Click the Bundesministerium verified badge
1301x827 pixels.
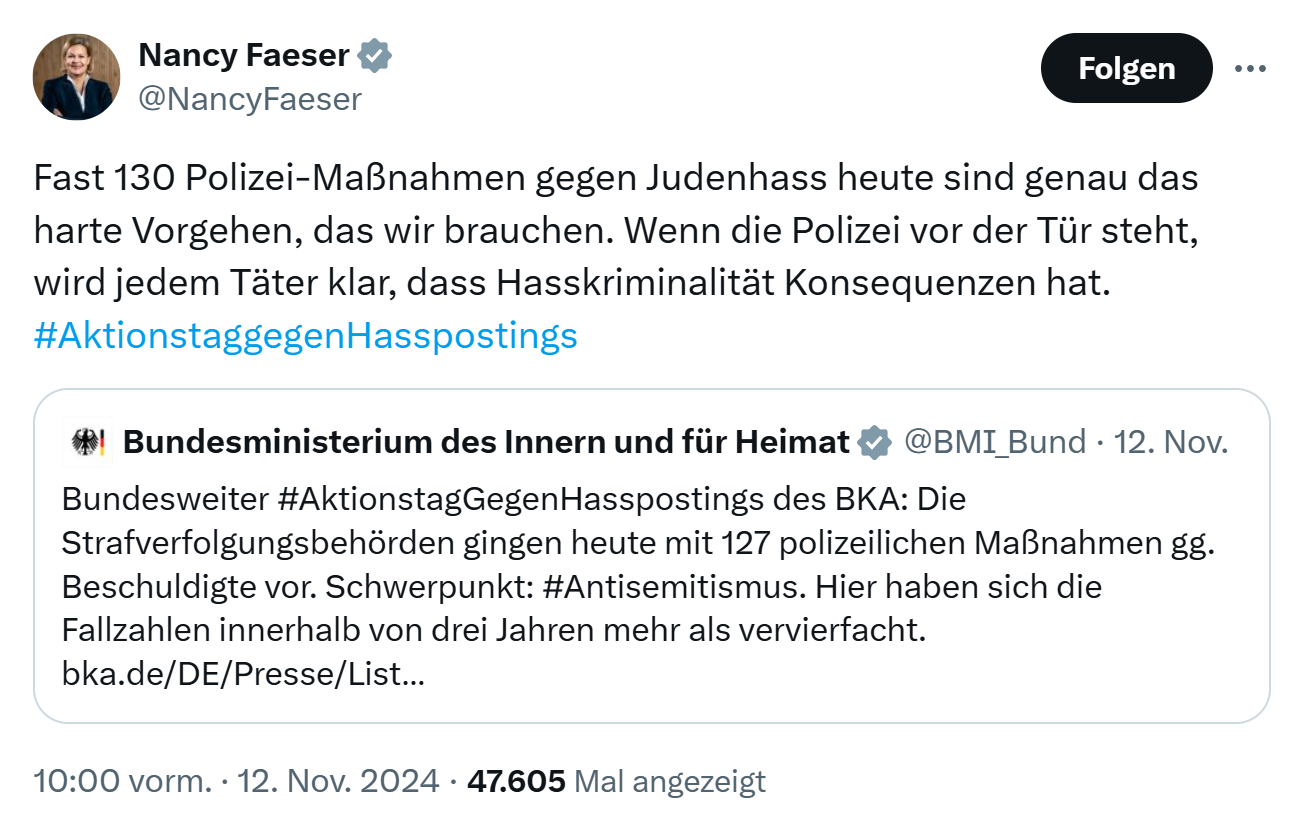pyautogui.click(x=874, y=442)
